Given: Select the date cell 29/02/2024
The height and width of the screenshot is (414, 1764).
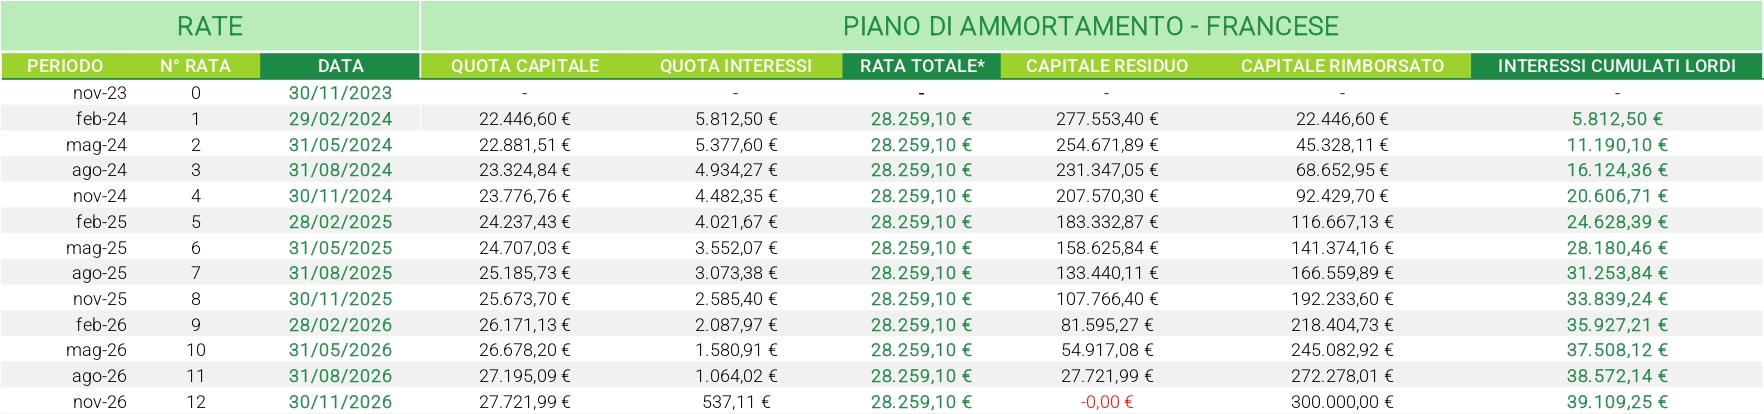Looking at the screenshot, I should [x=340, y=119].
